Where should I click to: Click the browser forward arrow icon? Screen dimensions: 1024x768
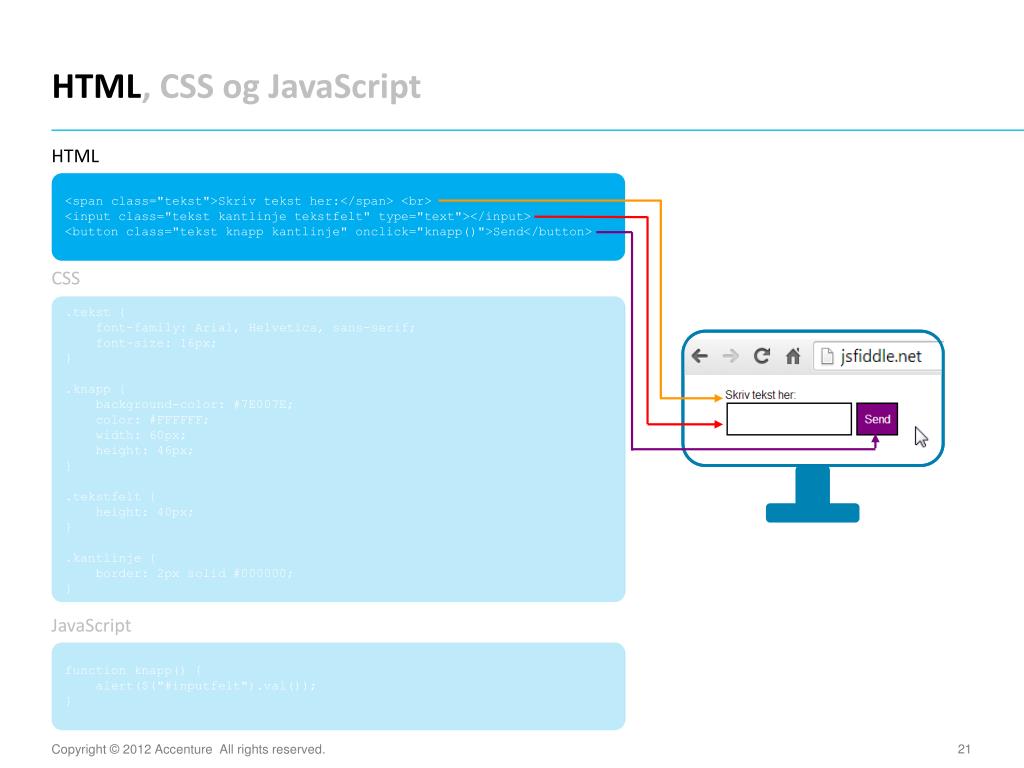731,356
